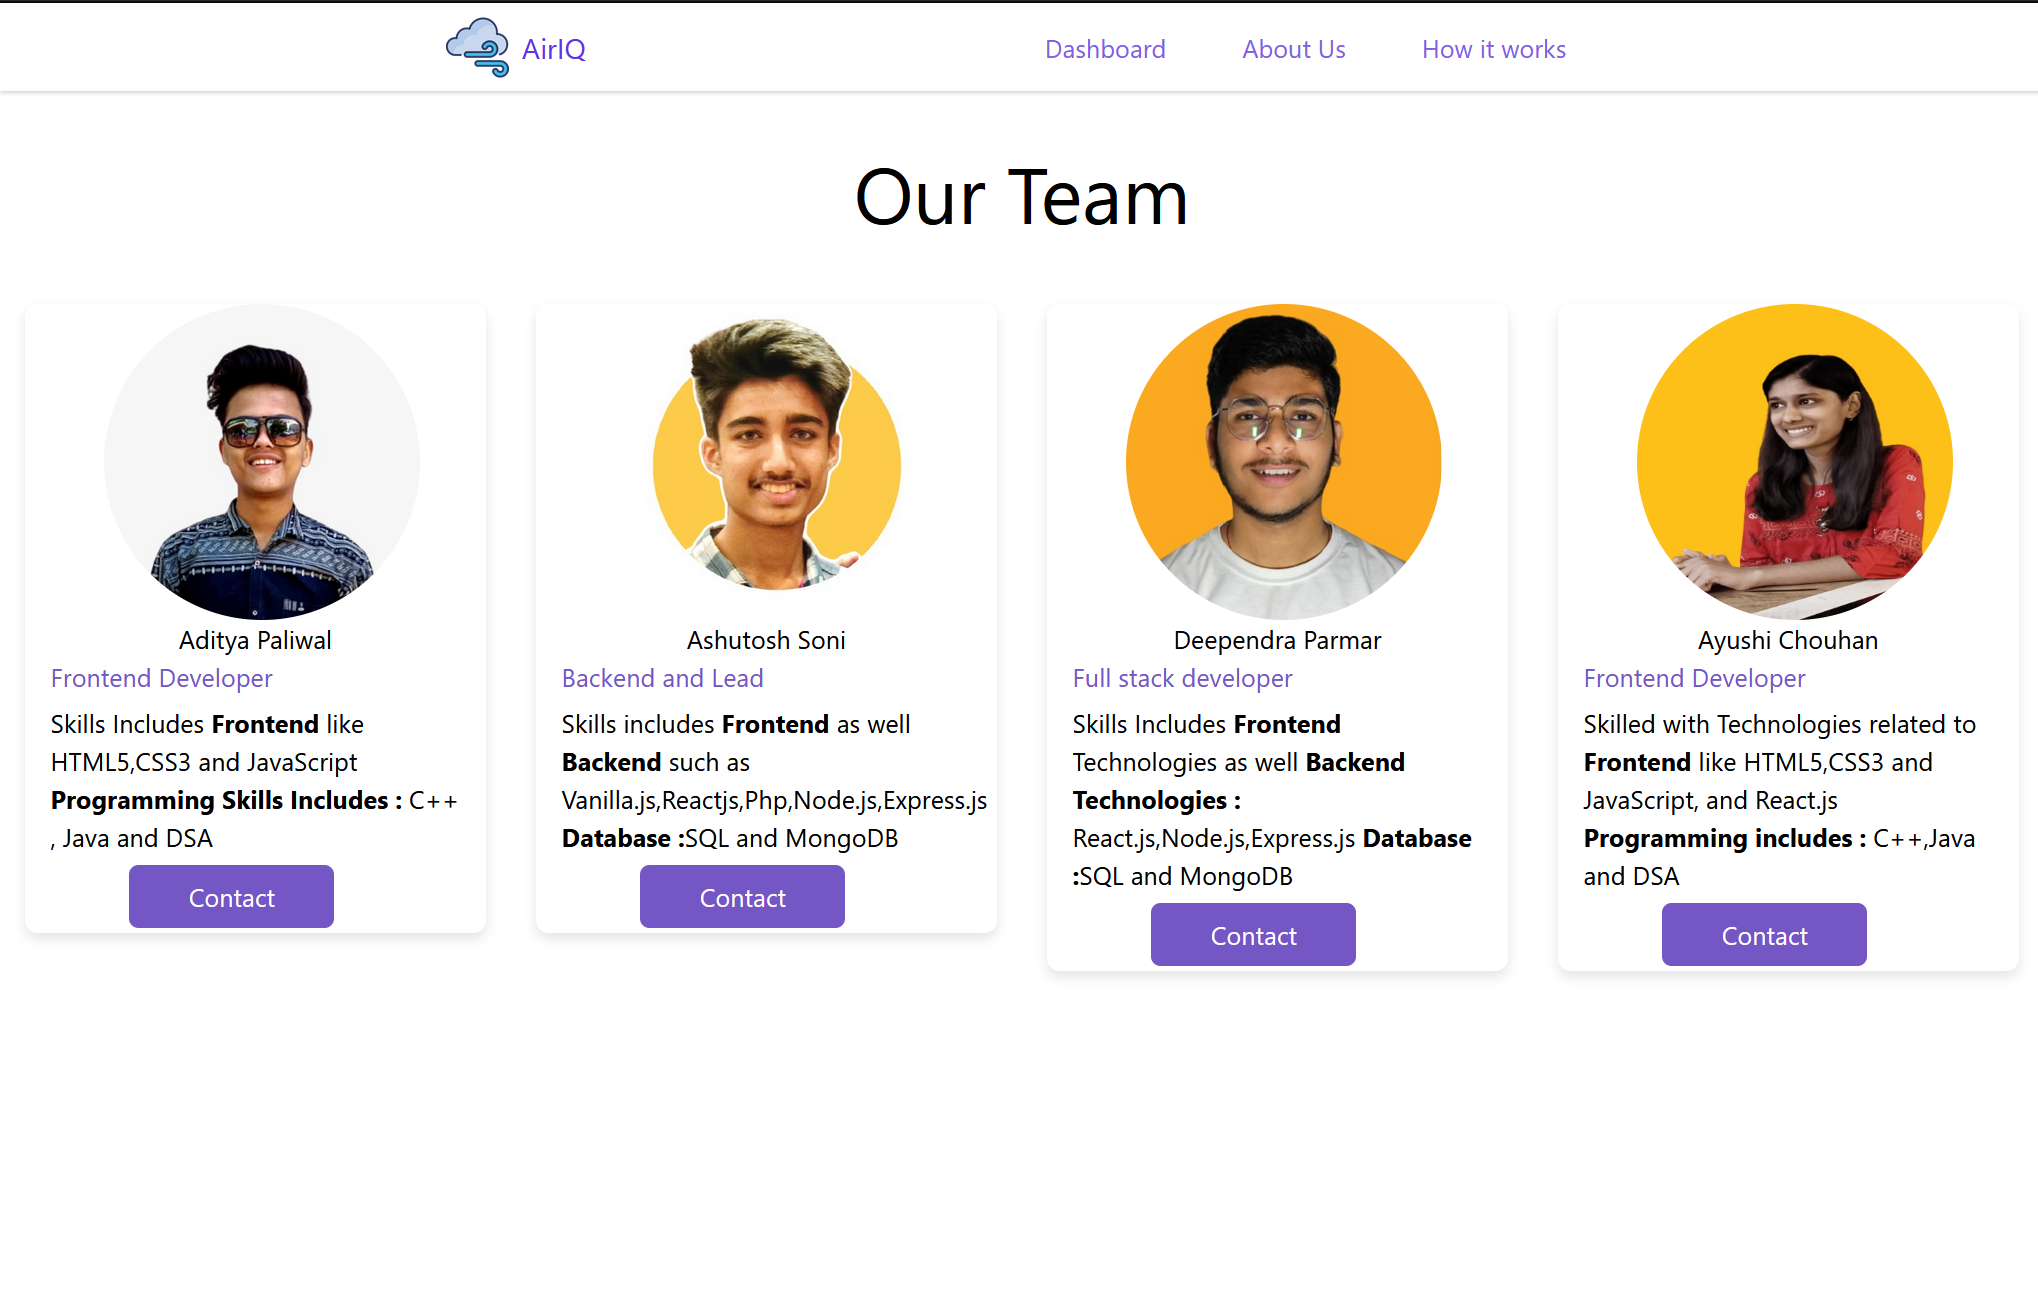
Task: Click the AirIQ cloud logo icon
Action: pos(477,47)
